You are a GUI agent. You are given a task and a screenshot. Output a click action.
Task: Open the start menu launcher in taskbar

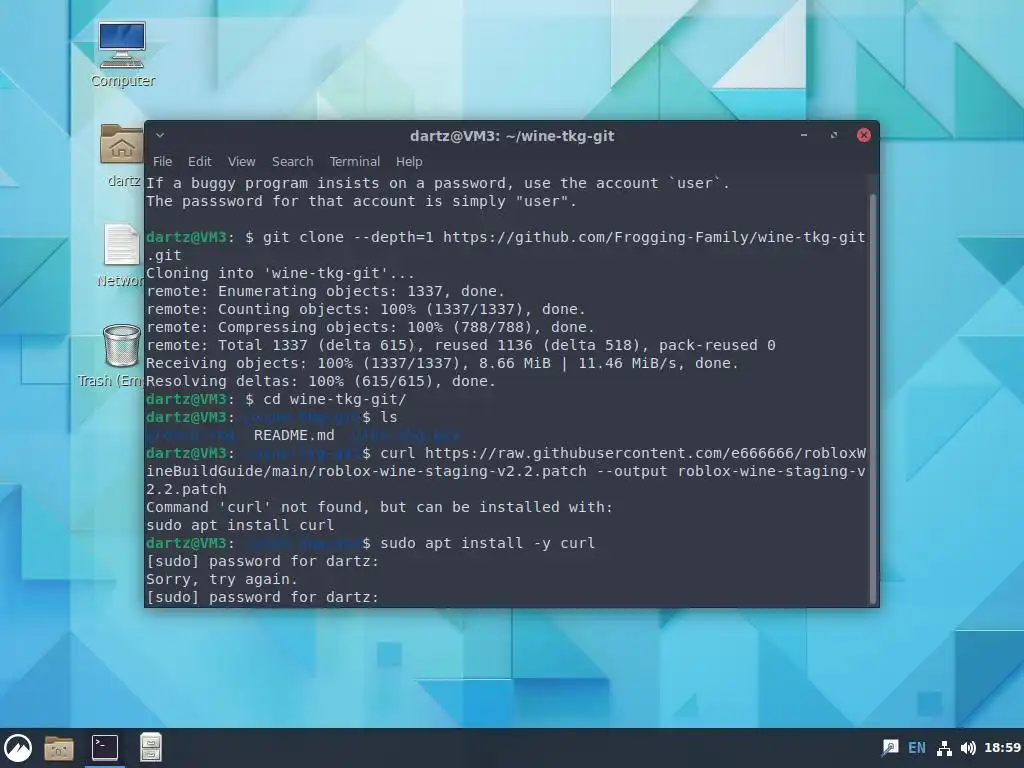click(x=18, y=748)
